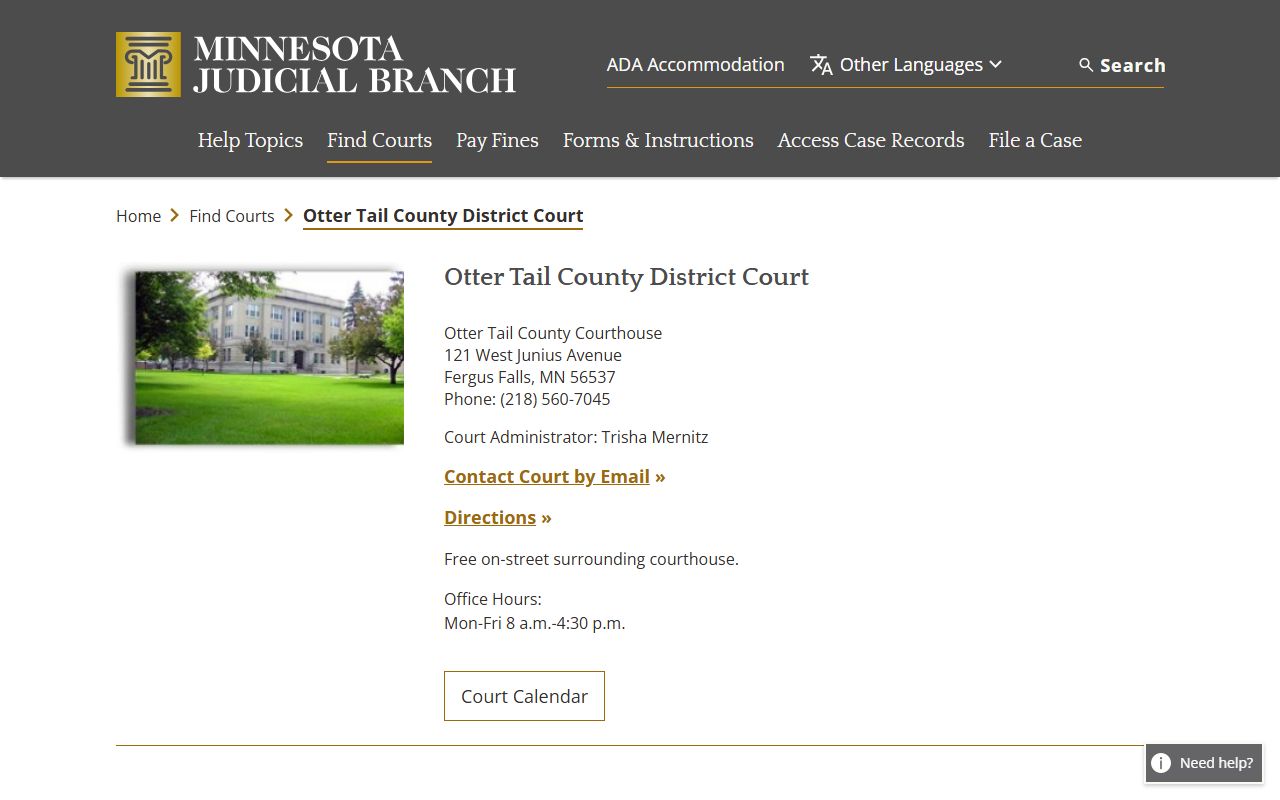Image resolution: width=1280 pixels, height=800 pixels.
Task: Open the File a Case menu item
Action: pyautogui.click(x=1035, y=140)
